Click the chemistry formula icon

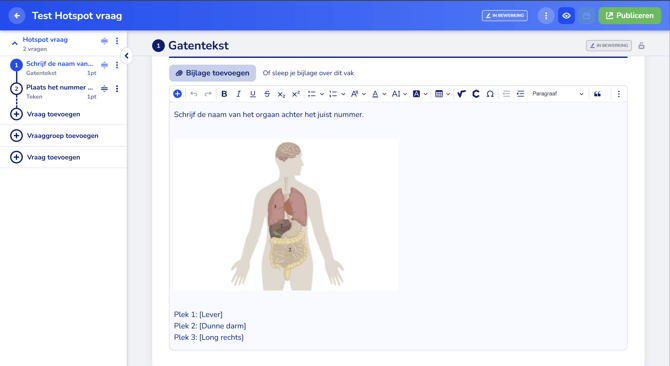pos(476,94)
